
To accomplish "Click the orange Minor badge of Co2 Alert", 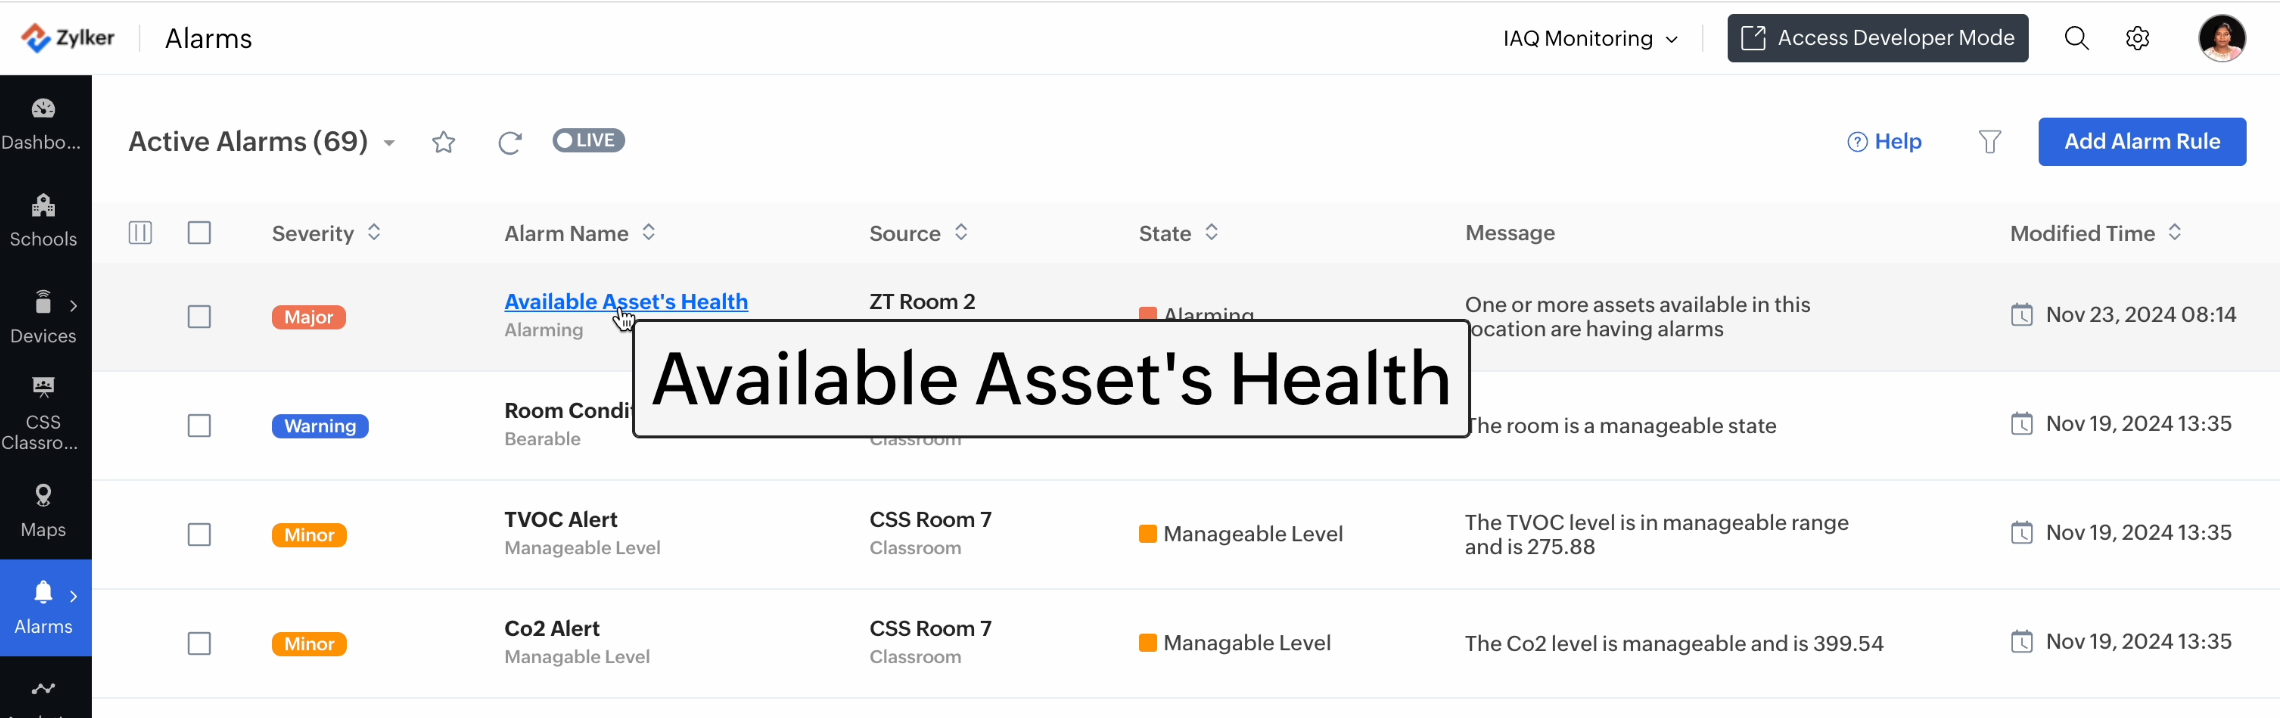I will [309, 644].
